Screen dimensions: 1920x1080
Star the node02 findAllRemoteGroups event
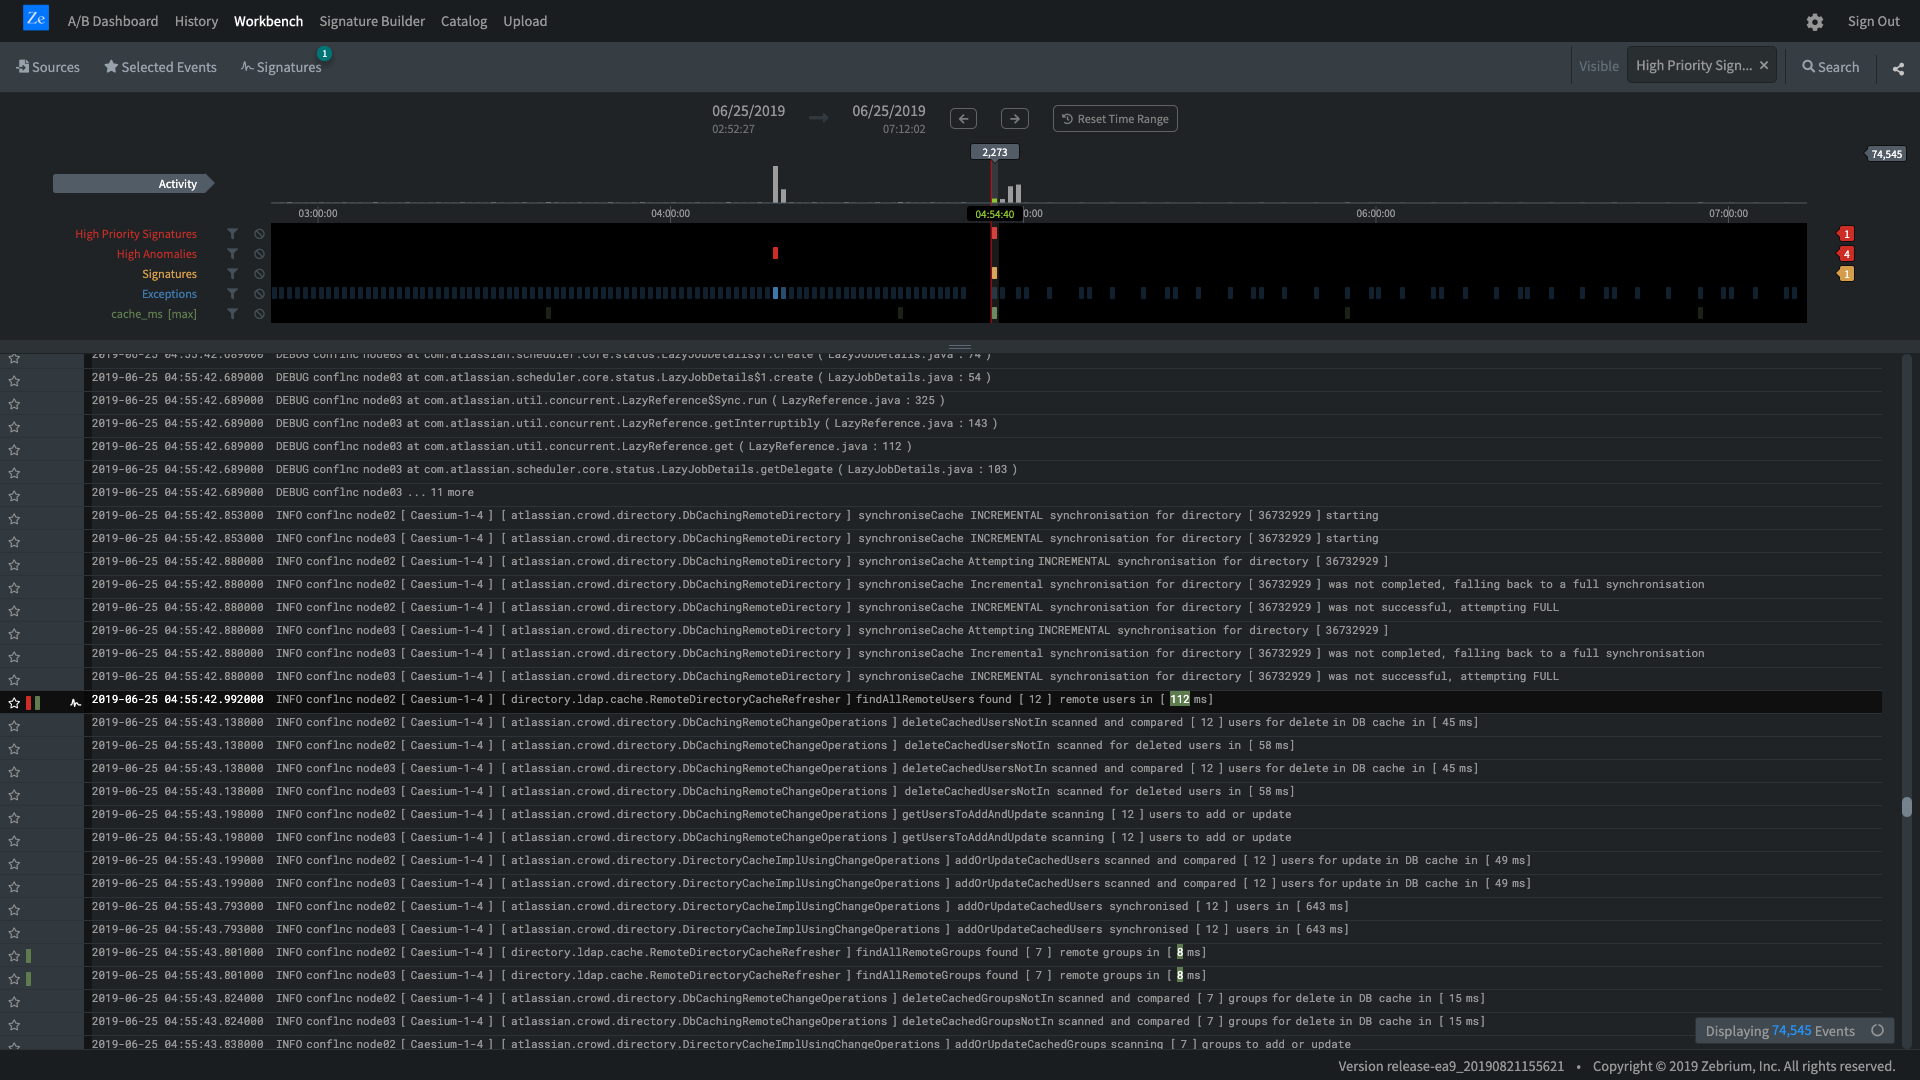(x=14, y=956)
